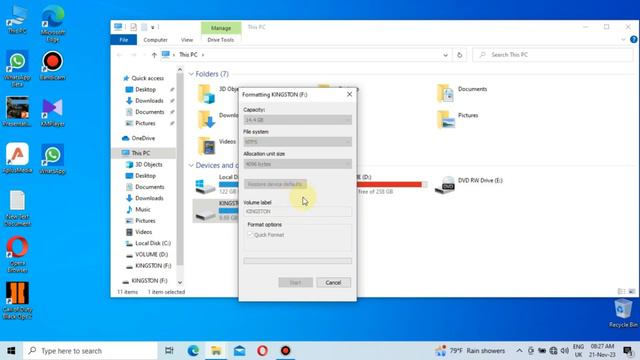Select Quick access in navigation pane
Screen dimensions: 640x360
pyautogui.click(x=147, y=78)
